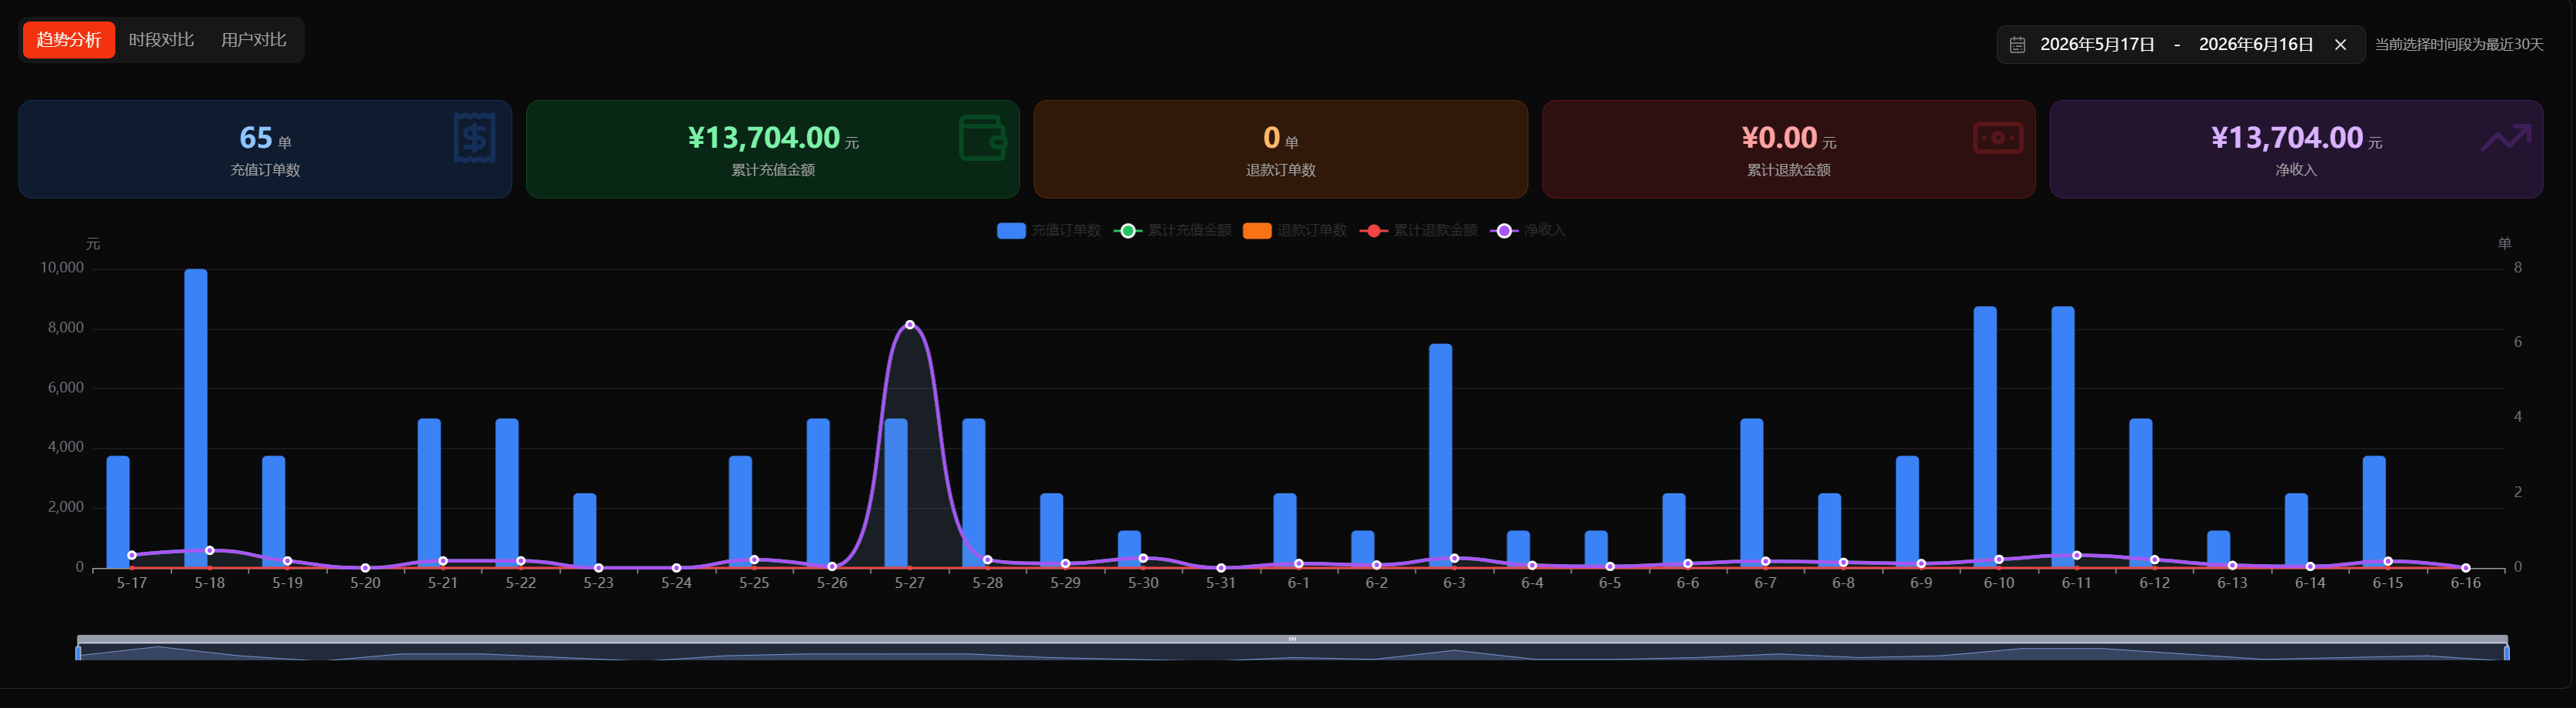Click the bar for 5-21
Screen dimensions: 2576x708
pyautogui.click(x=429, y=493)
